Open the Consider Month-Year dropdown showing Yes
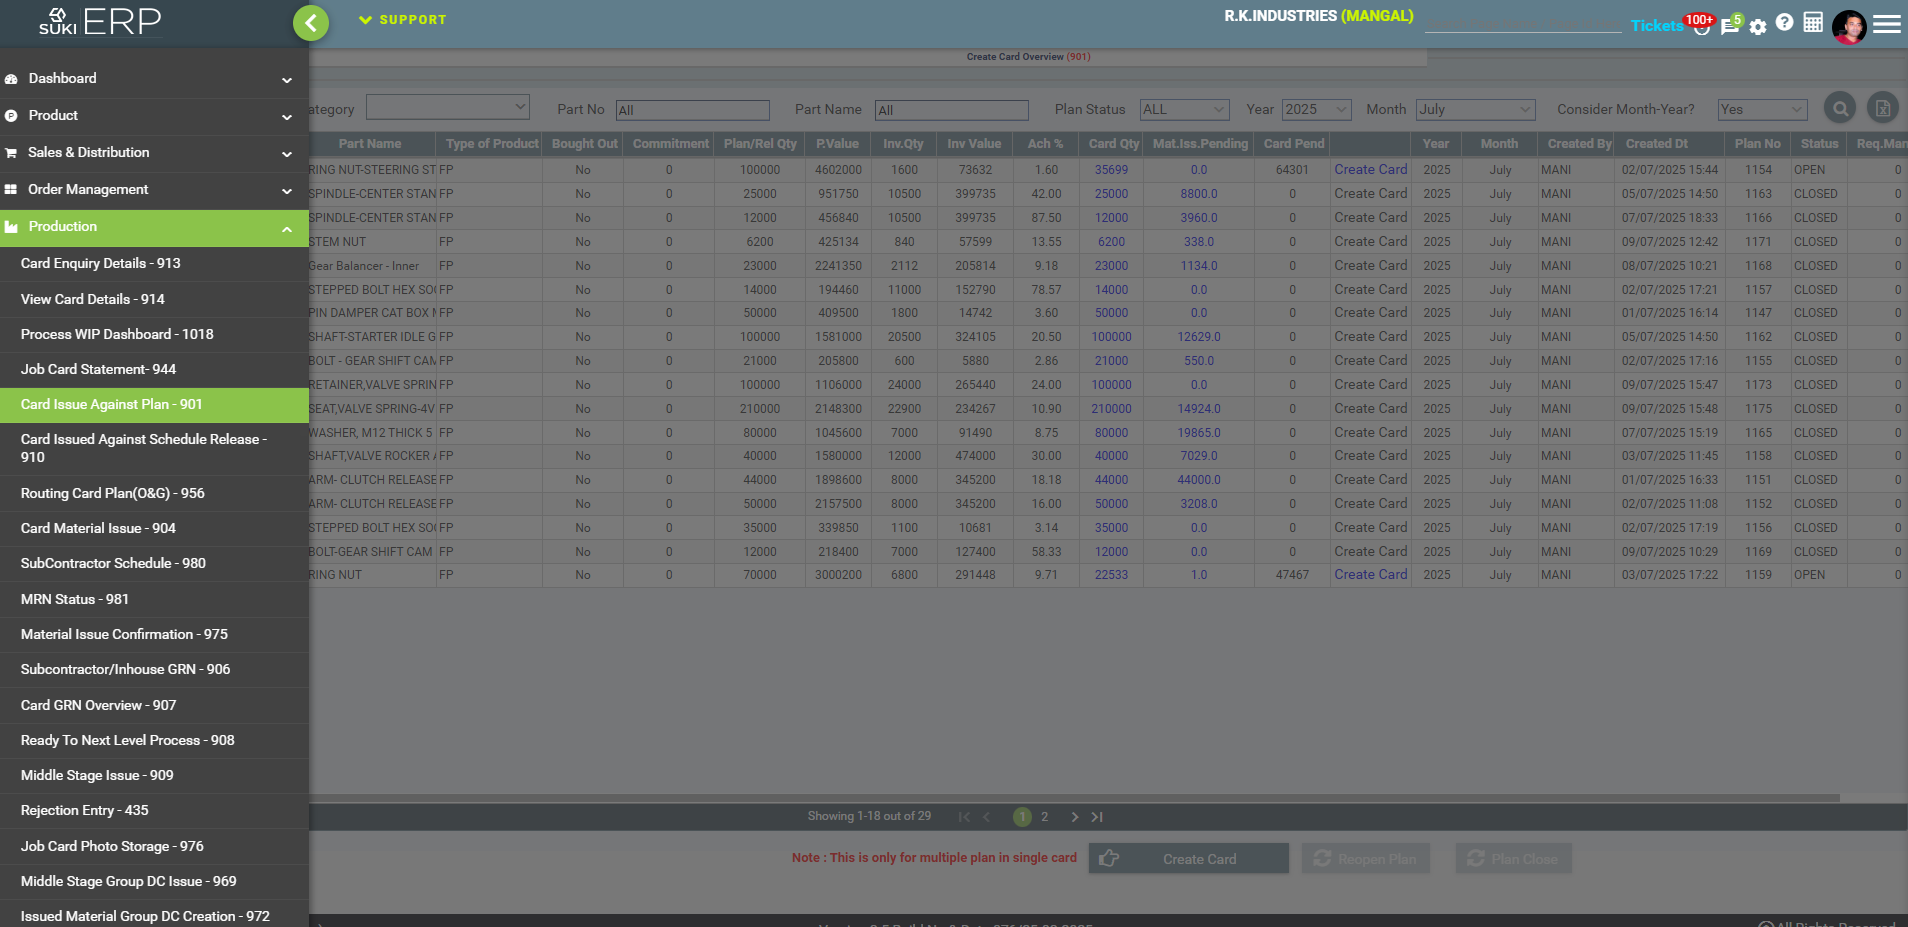 (x=1762, y=109)
